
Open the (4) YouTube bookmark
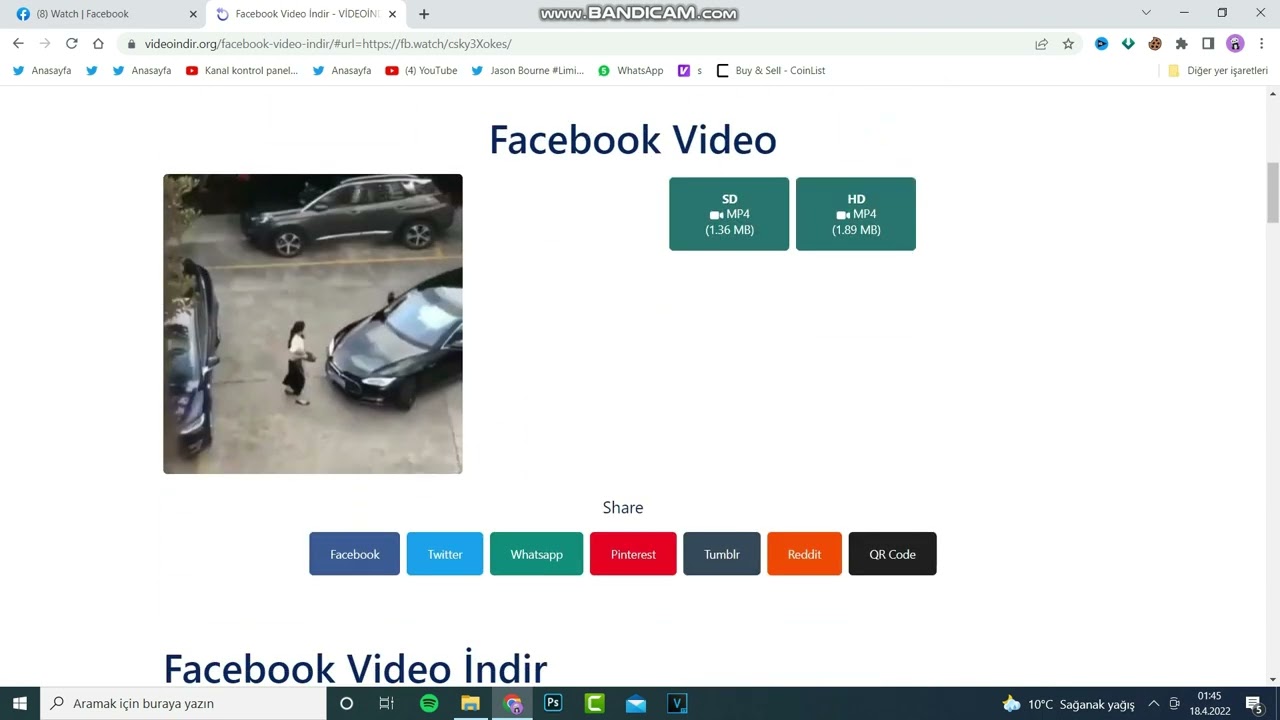point(421,71)
